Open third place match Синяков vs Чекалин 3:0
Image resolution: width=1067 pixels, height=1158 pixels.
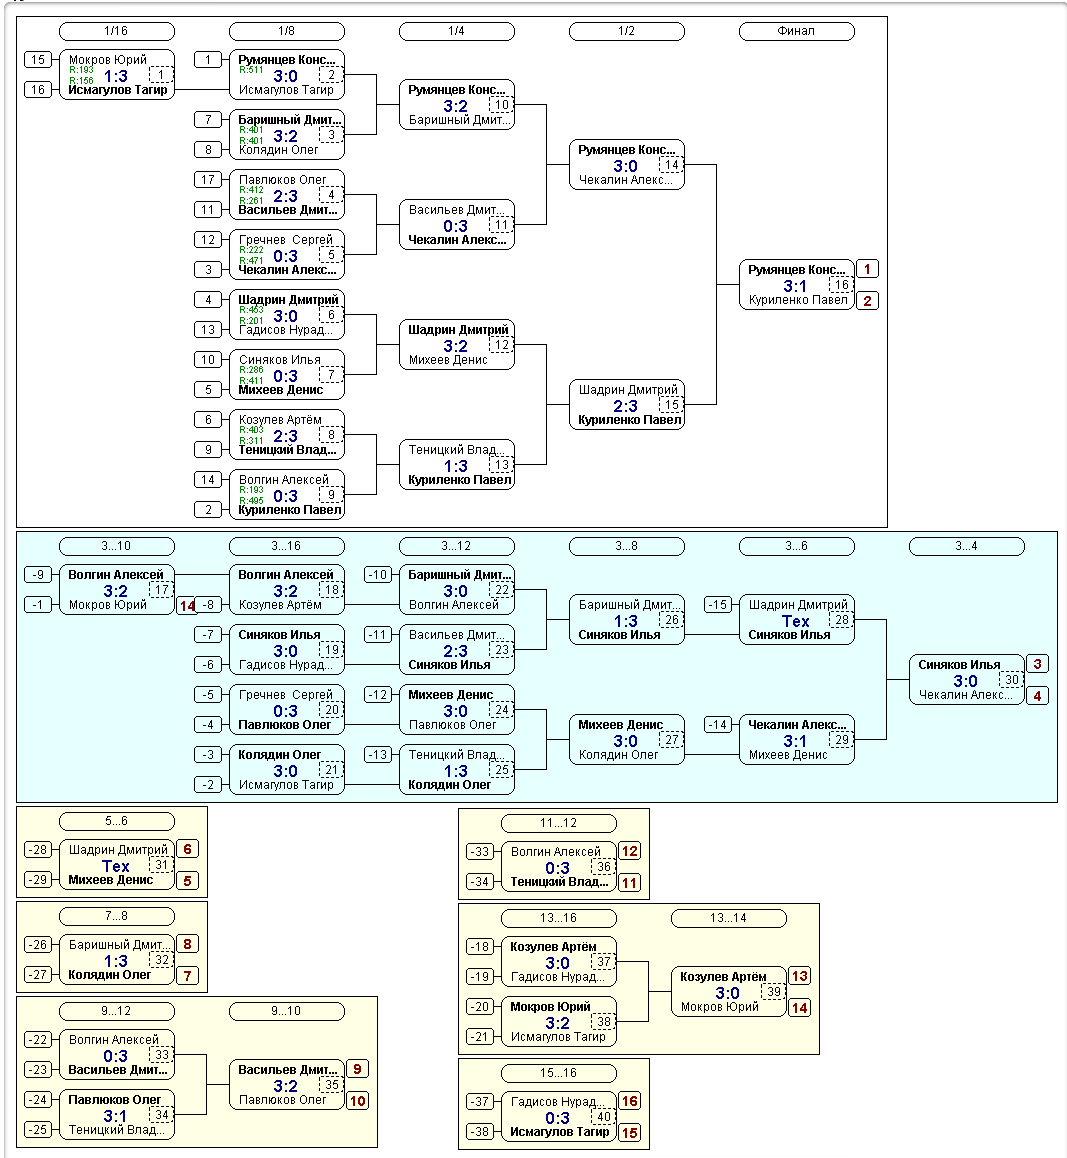pos(967,679)
